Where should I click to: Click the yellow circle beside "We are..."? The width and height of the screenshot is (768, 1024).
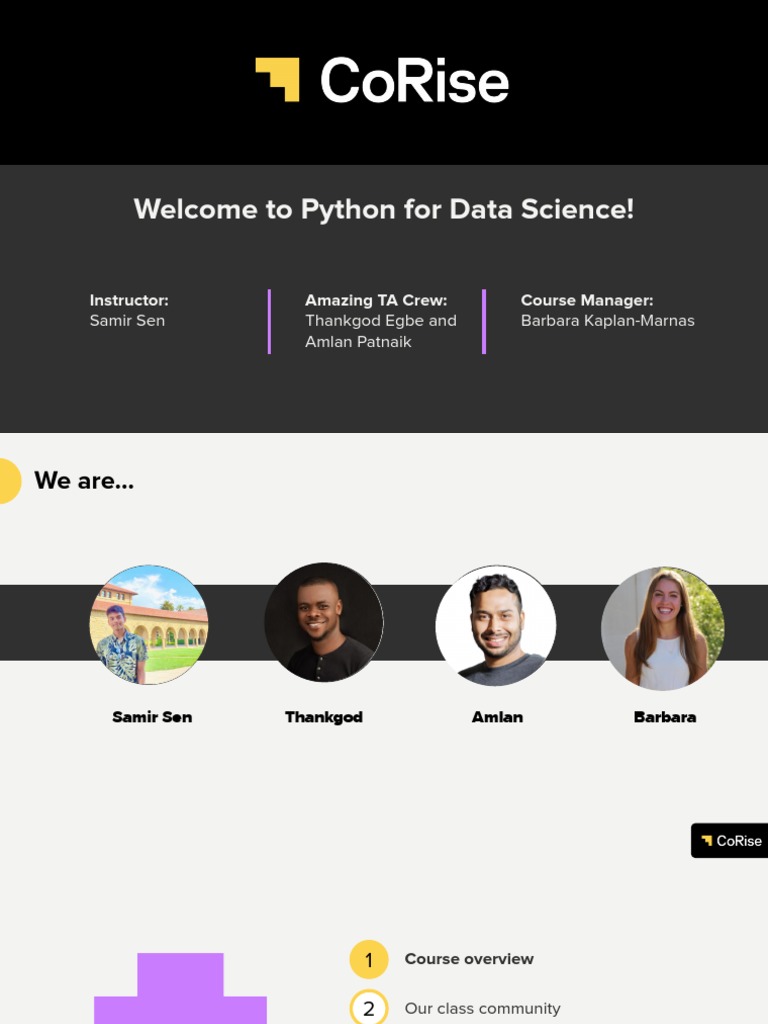pos(7,481)
